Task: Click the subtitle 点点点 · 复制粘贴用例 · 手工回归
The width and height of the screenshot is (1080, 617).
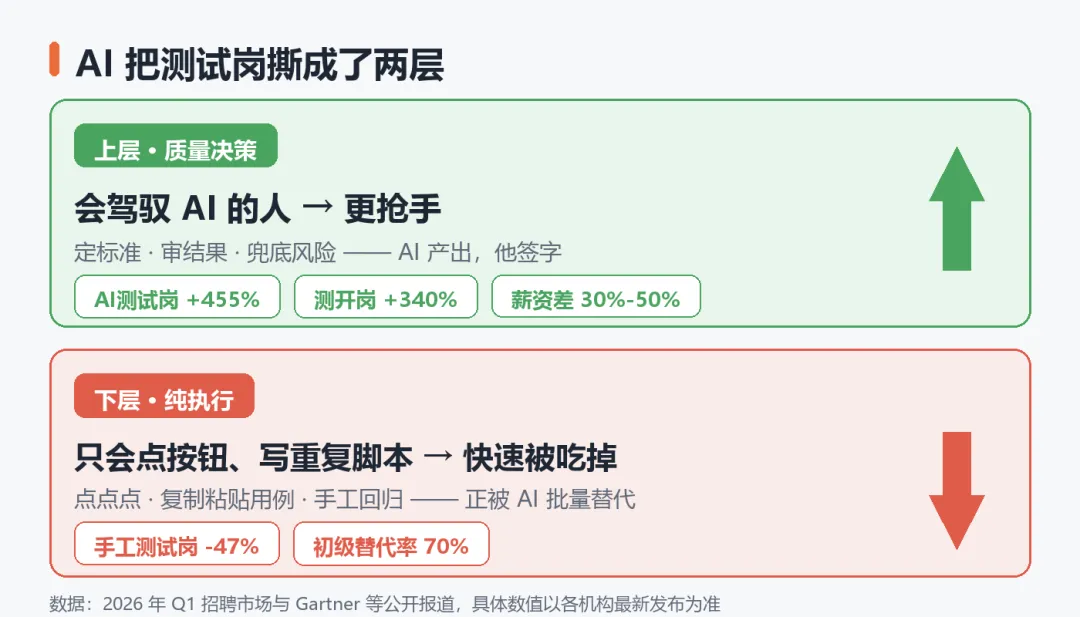Action: click(x=239, y=499)
